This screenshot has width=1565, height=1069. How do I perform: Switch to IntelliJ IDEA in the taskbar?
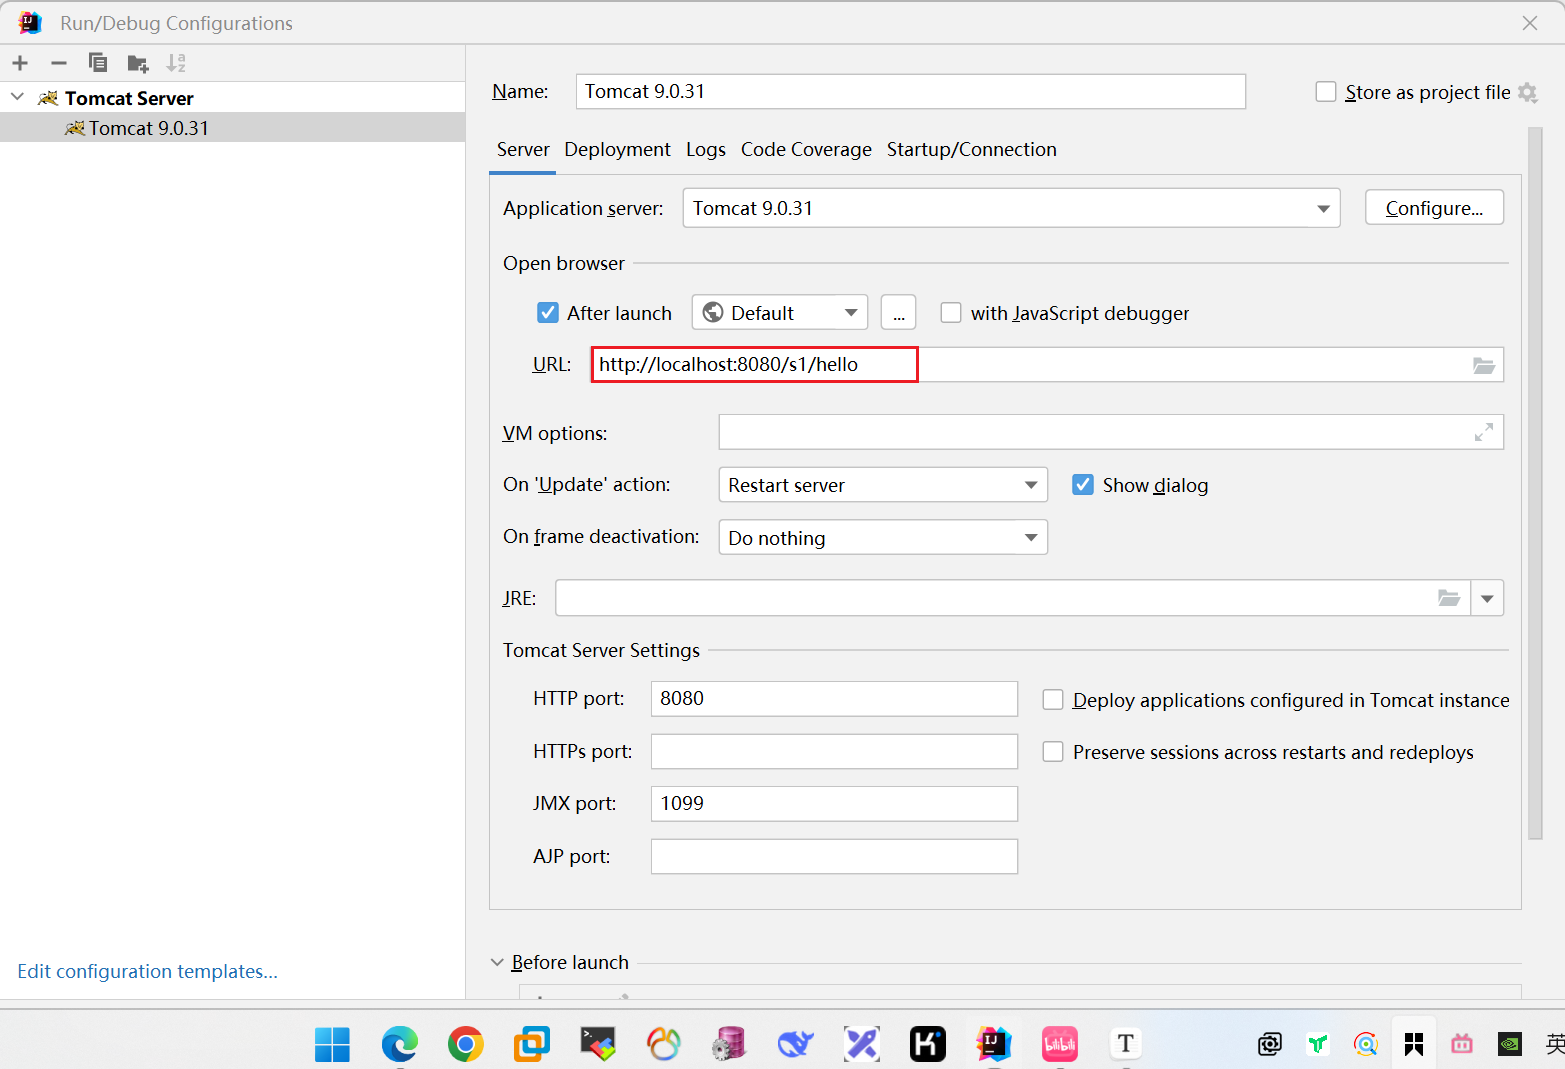coord(994,1044)
